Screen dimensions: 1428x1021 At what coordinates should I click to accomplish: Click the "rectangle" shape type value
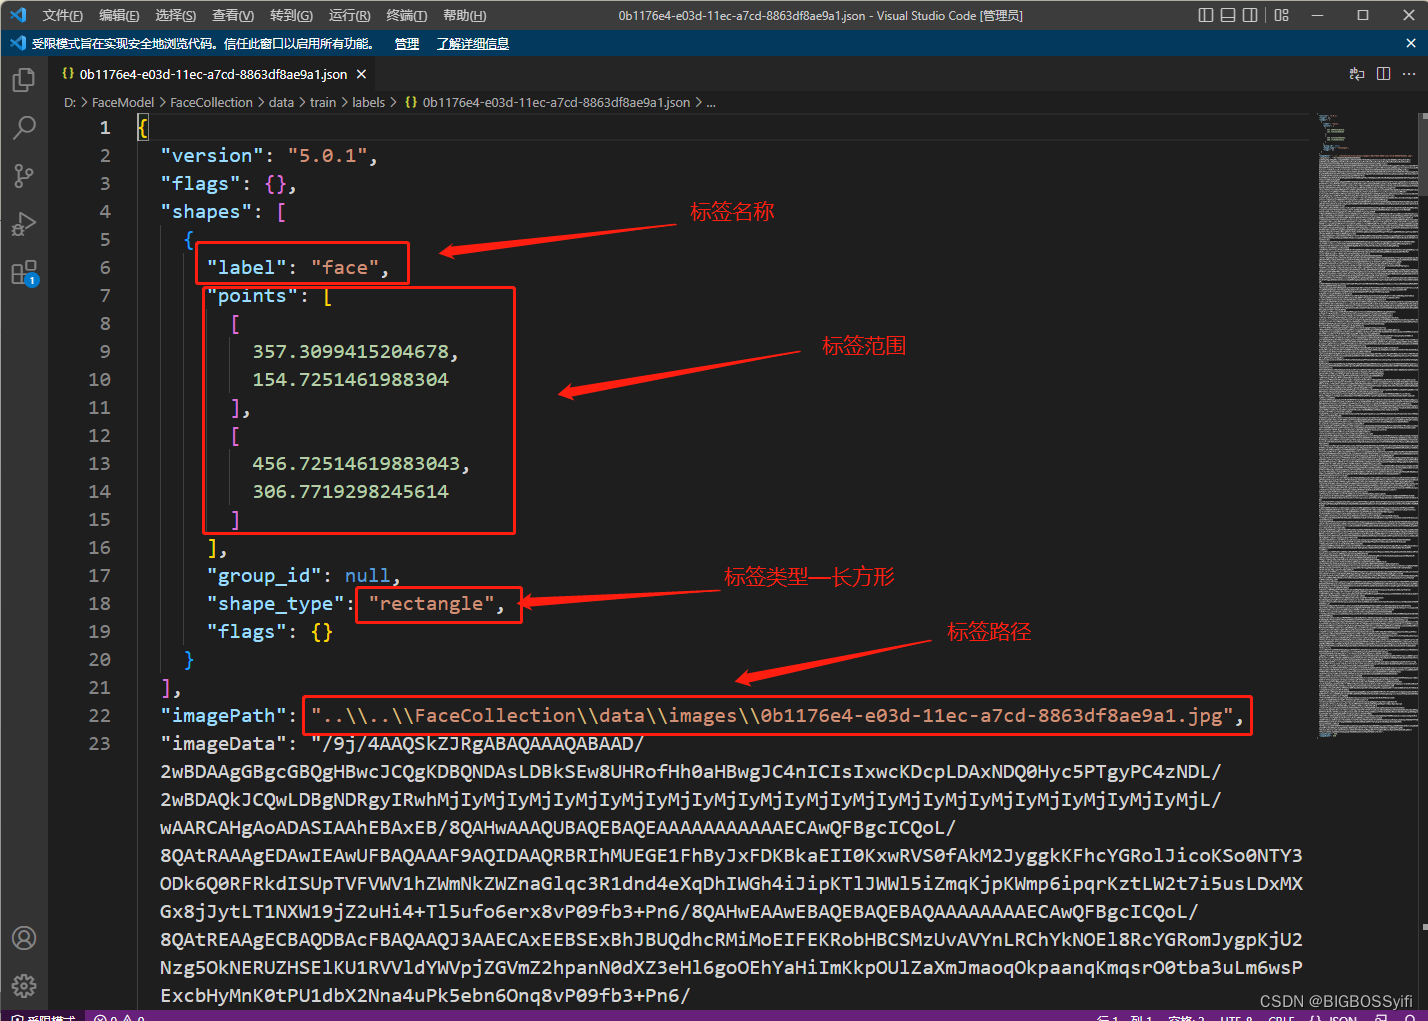pyautogui.click(x=431, y=604)
